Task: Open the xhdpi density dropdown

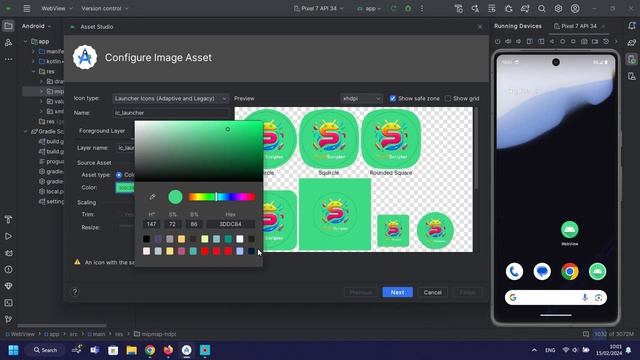Action: click(362, 98)
